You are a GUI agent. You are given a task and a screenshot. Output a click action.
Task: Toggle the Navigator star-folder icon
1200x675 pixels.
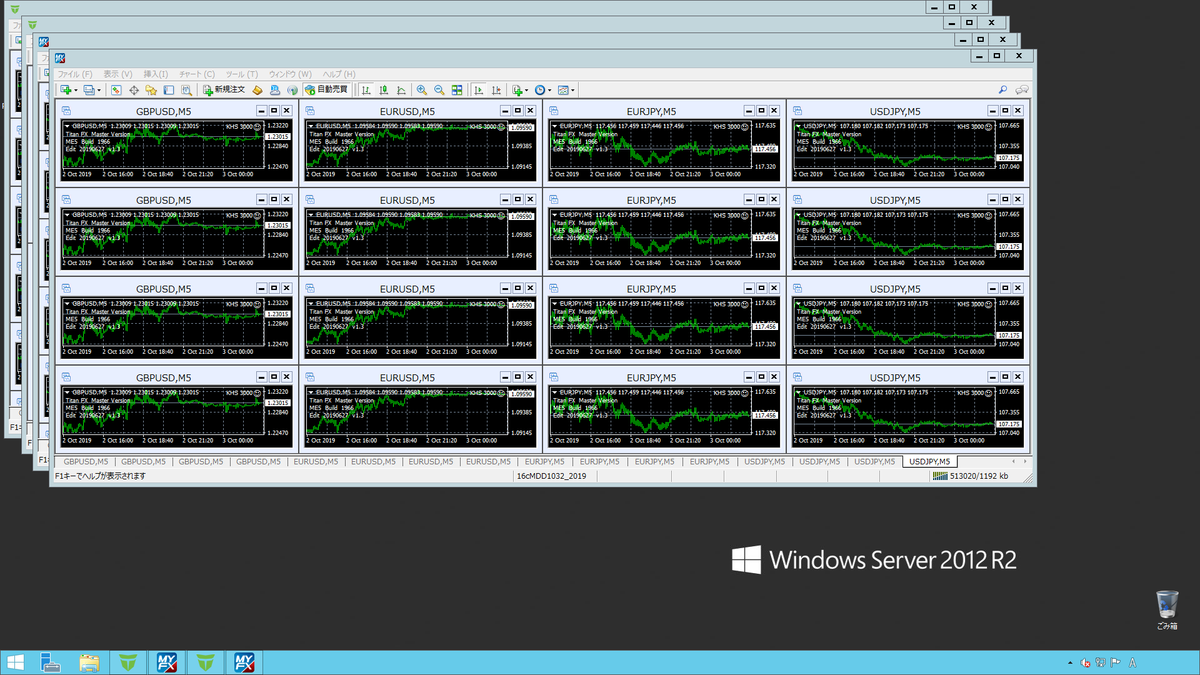click(x=150, y=90)
